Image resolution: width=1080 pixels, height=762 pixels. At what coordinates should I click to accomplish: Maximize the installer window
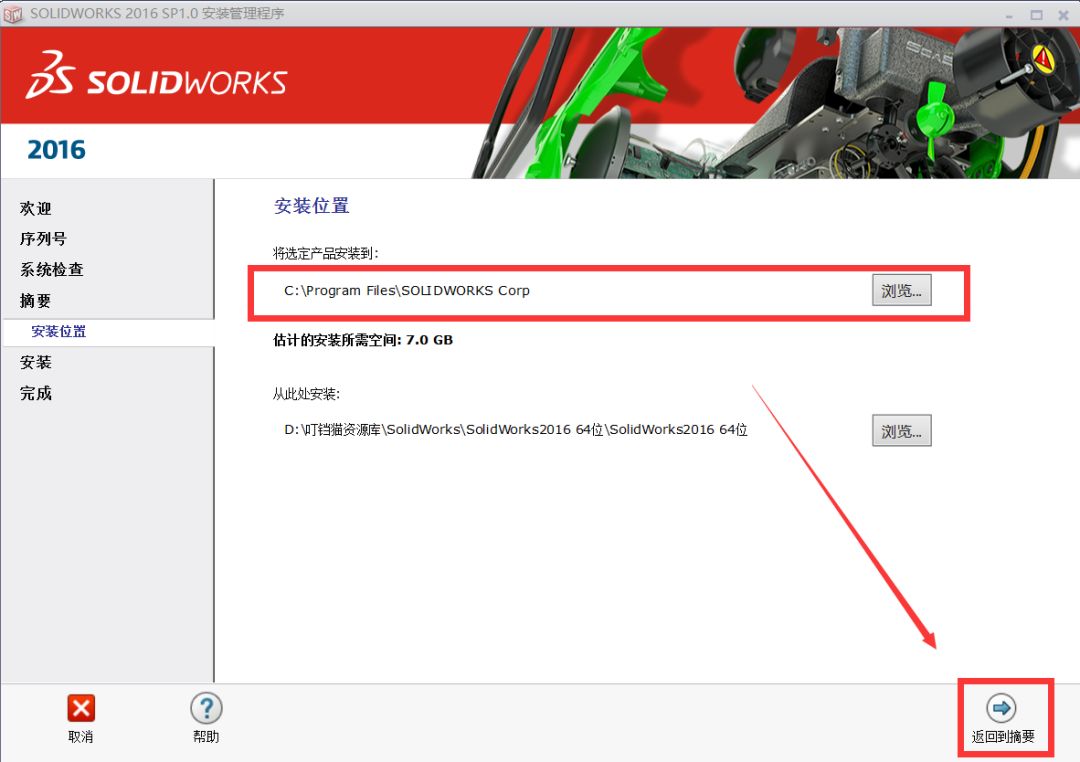pos(1037,14)
